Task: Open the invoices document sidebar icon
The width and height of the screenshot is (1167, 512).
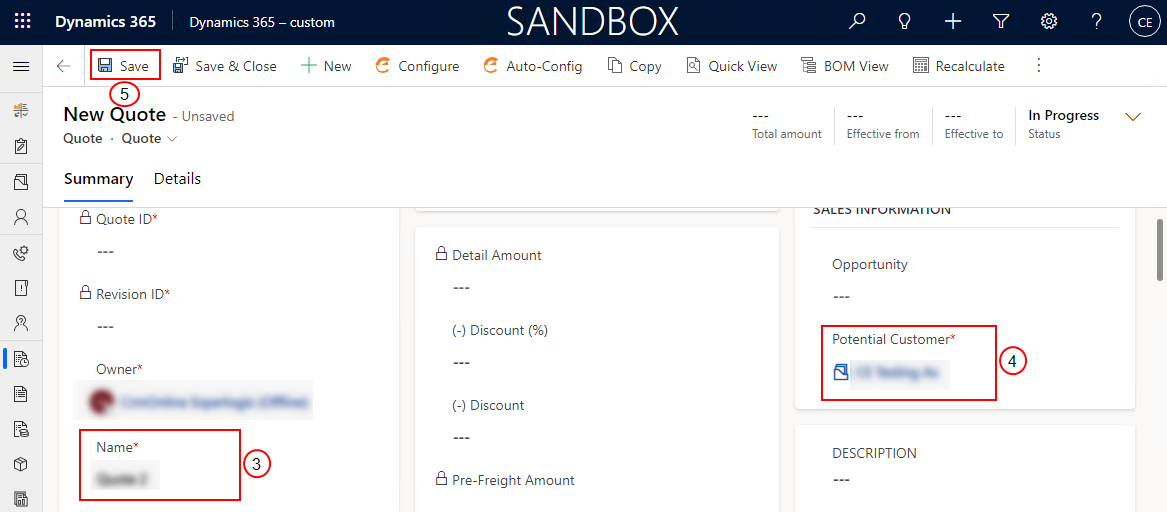Action: pos(21,429)
